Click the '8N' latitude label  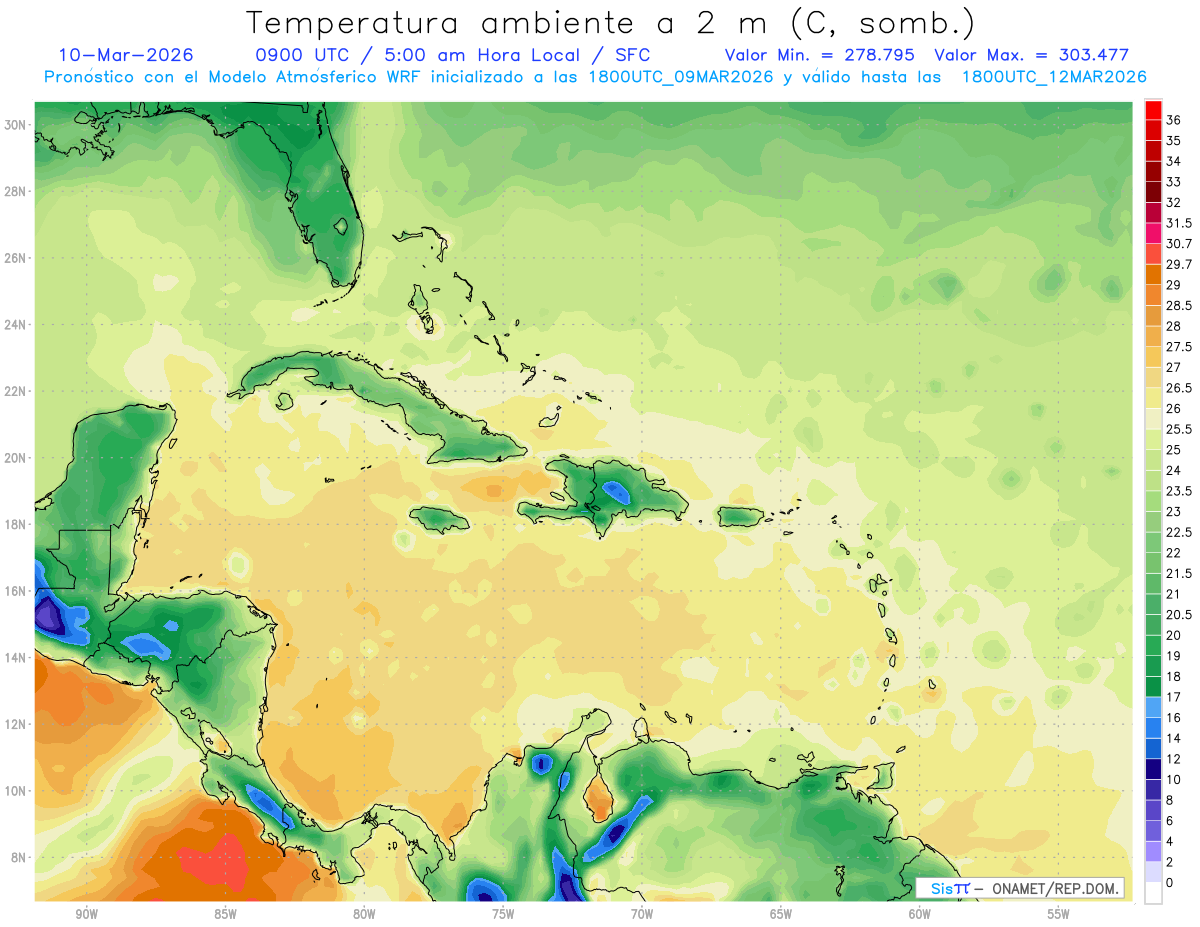(20, 858)
